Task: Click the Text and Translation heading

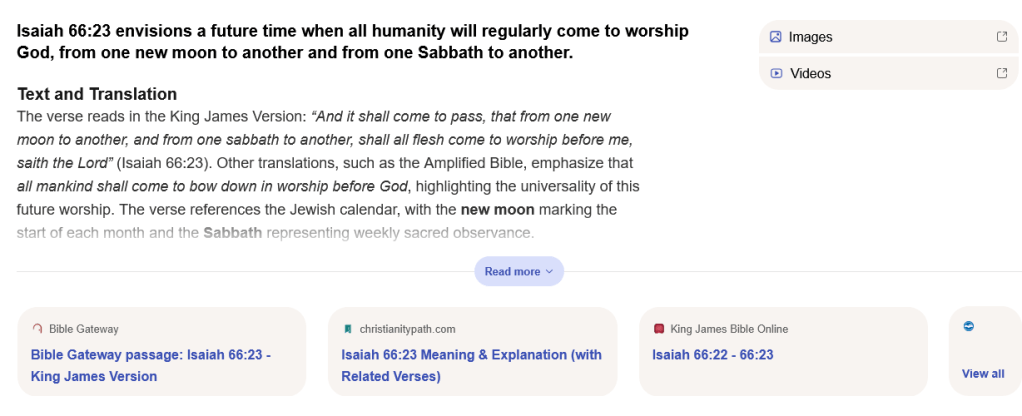Action: pos(97,94)
